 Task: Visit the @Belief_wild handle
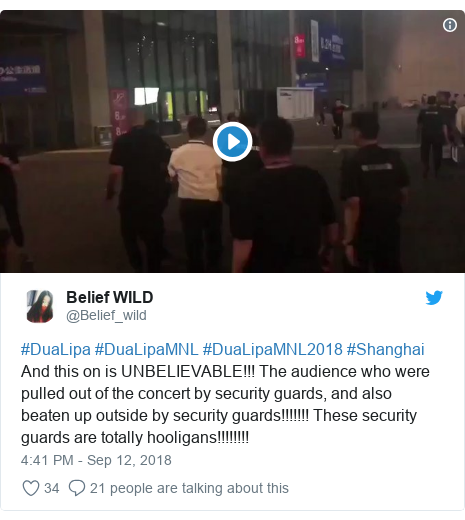106,315
